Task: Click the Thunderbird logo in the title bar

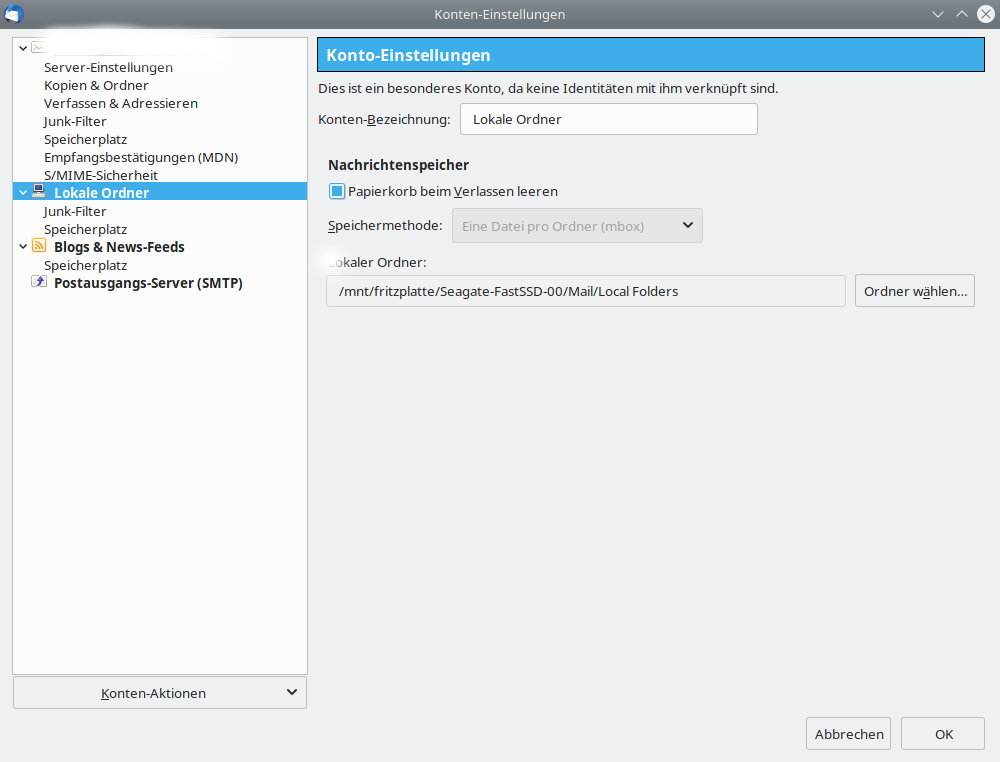Action: [14, 14]
